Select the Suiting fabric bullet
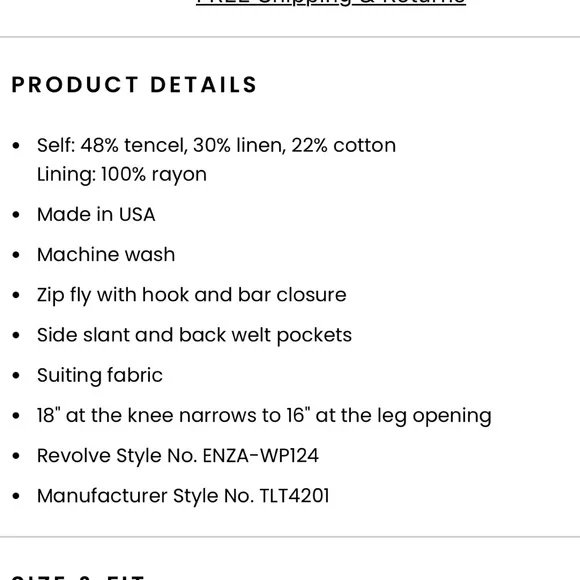This screenshot has width=580, height=580. 100,375
